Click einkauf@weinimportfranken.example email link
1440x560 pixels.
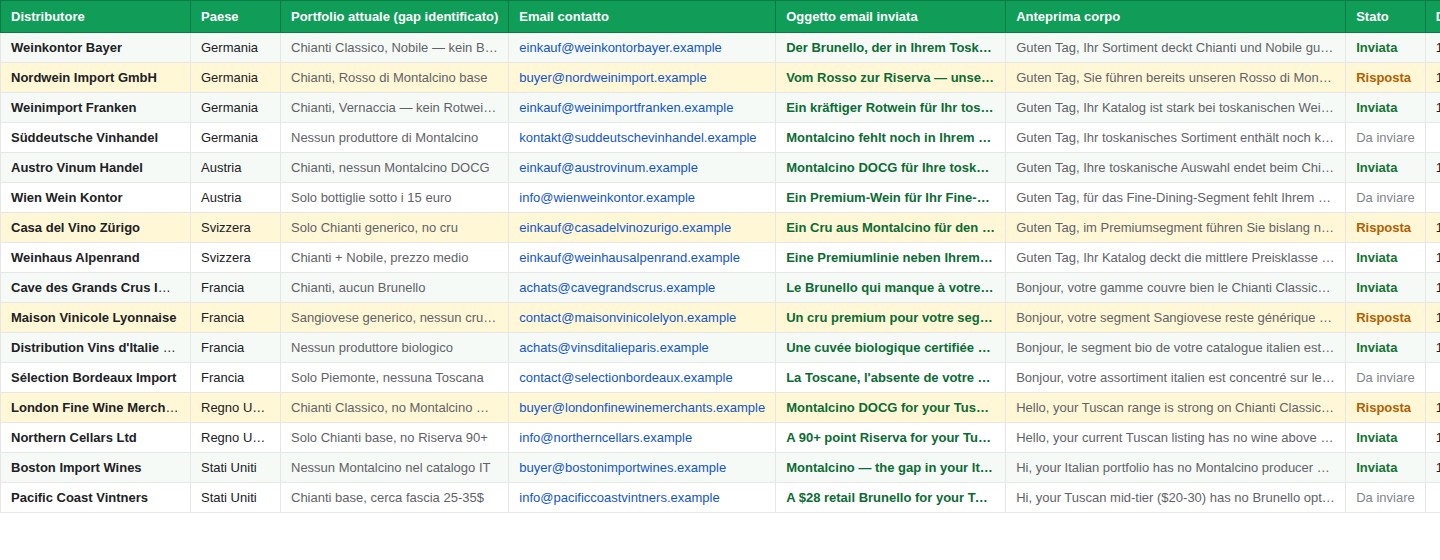[x=626, y=108]
